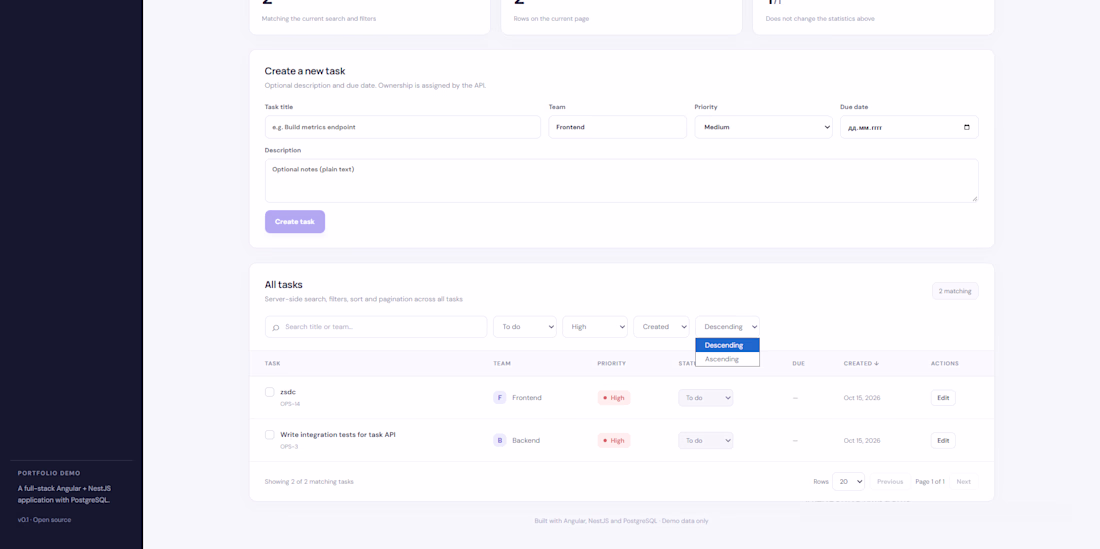
Task: Open the Priority Medium dropdown
Action: (x=763, y=127)
